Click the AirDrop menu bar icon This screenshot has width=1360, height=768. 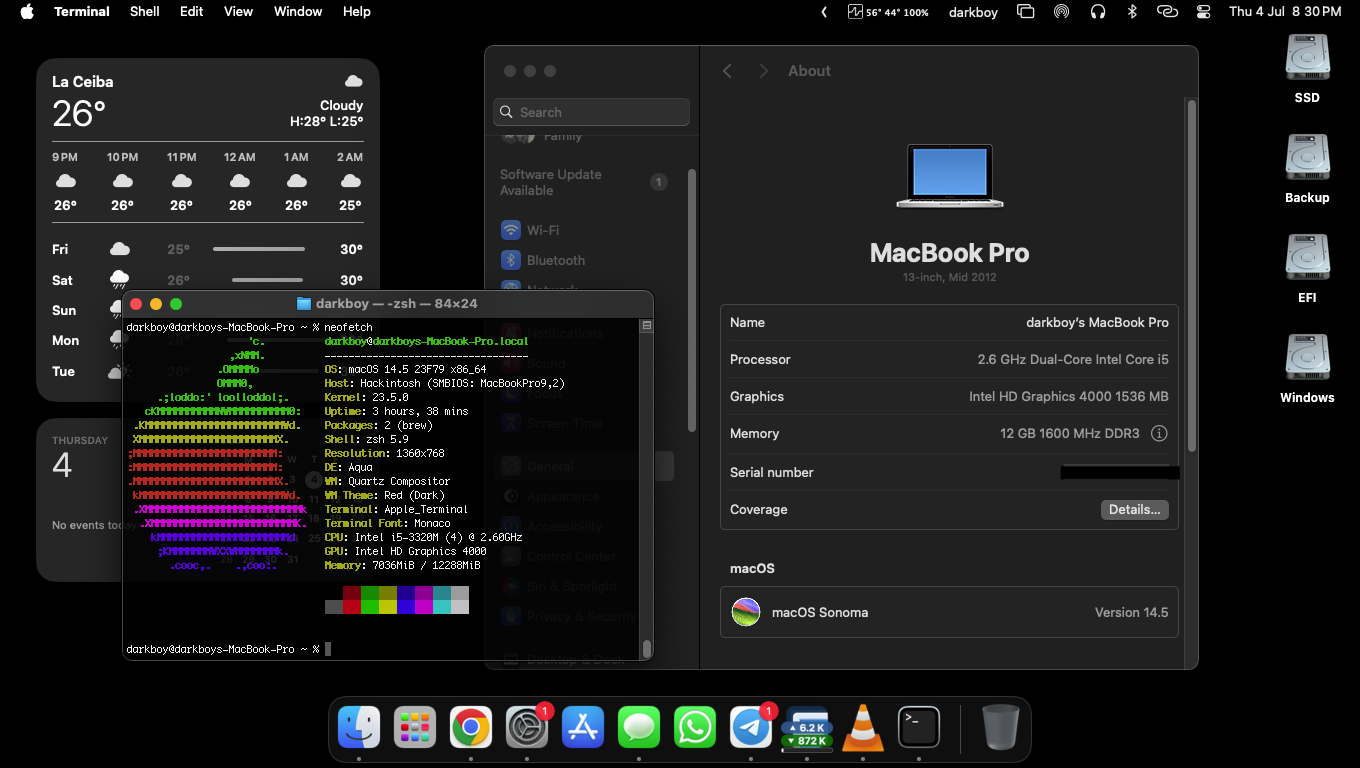click(1061, 12)
